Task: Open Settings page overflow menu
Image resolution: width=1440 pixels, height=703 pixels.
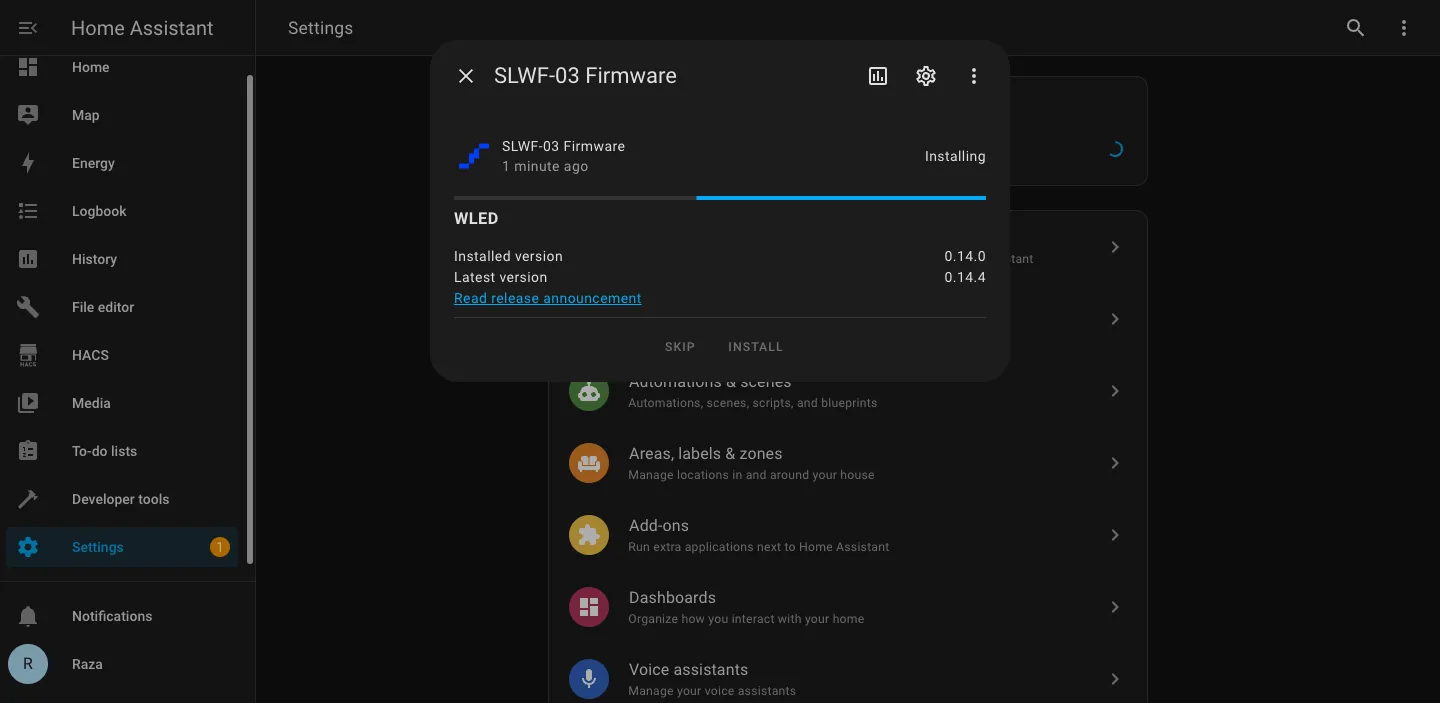Action: point(1404,28)
